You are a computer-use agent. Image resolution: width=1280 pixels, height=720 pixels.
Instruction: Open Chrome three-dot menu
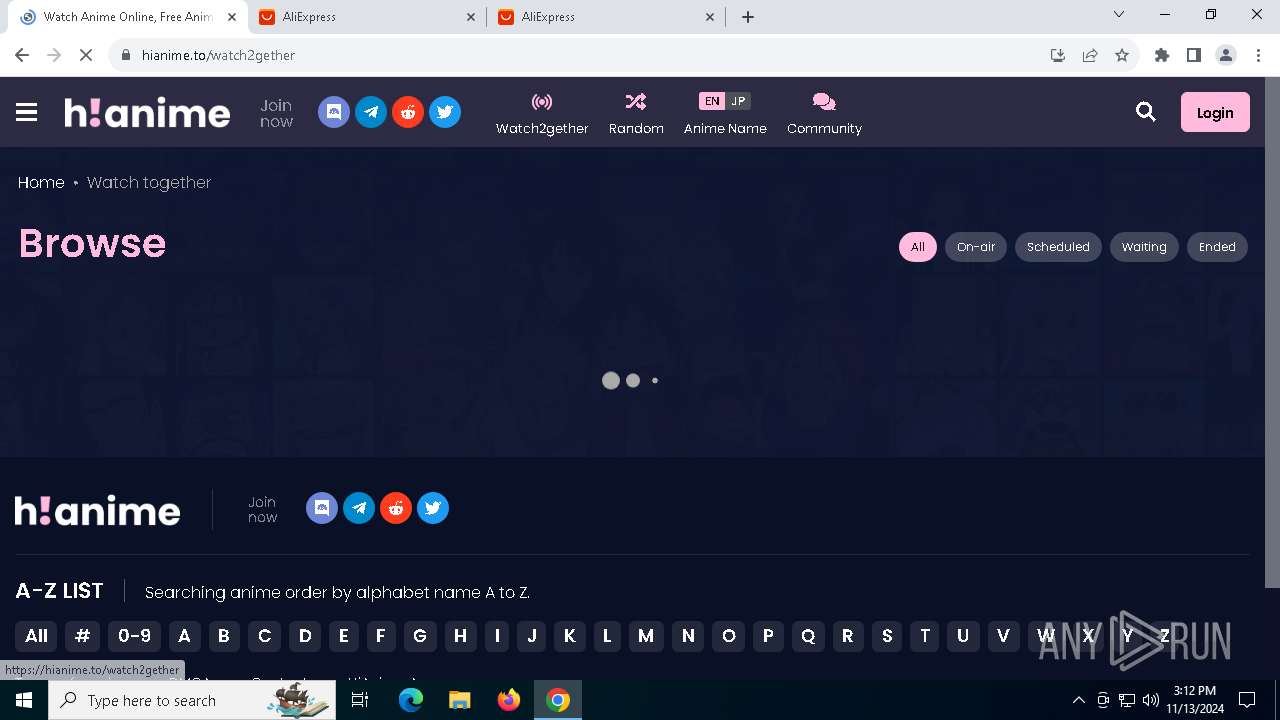point(1258,55)
